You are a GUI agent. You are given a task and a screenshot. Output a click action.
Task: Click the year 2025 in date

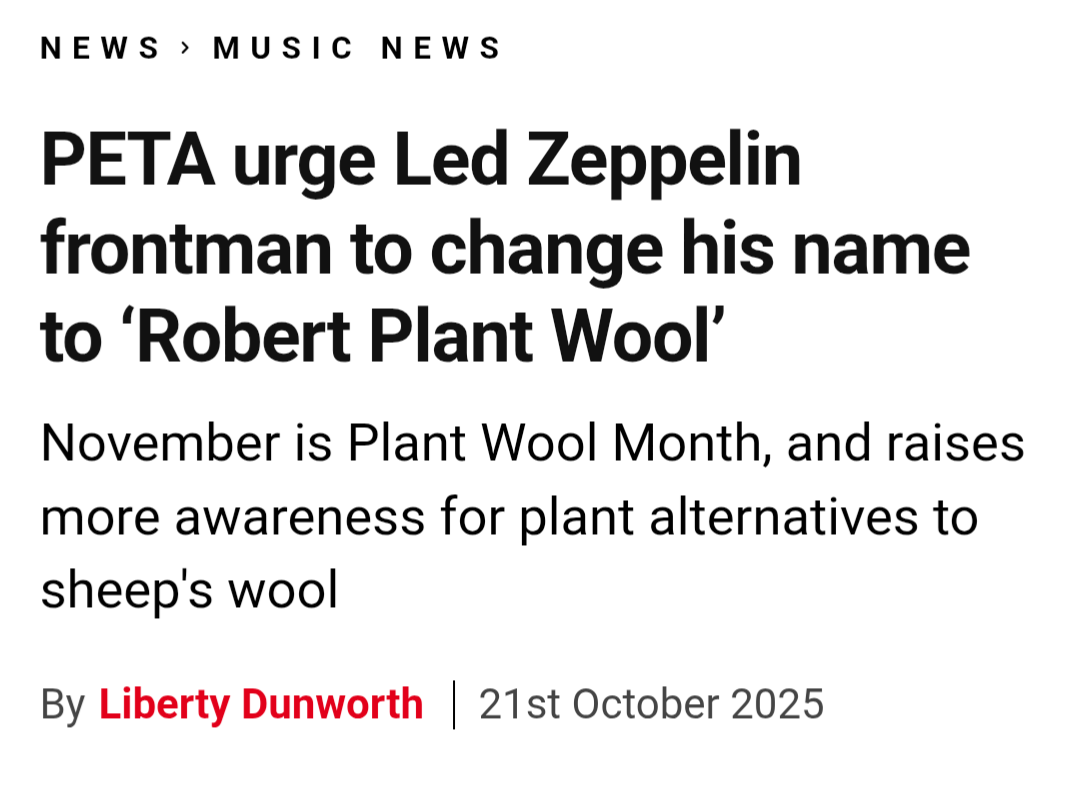(x=777, y=704)
